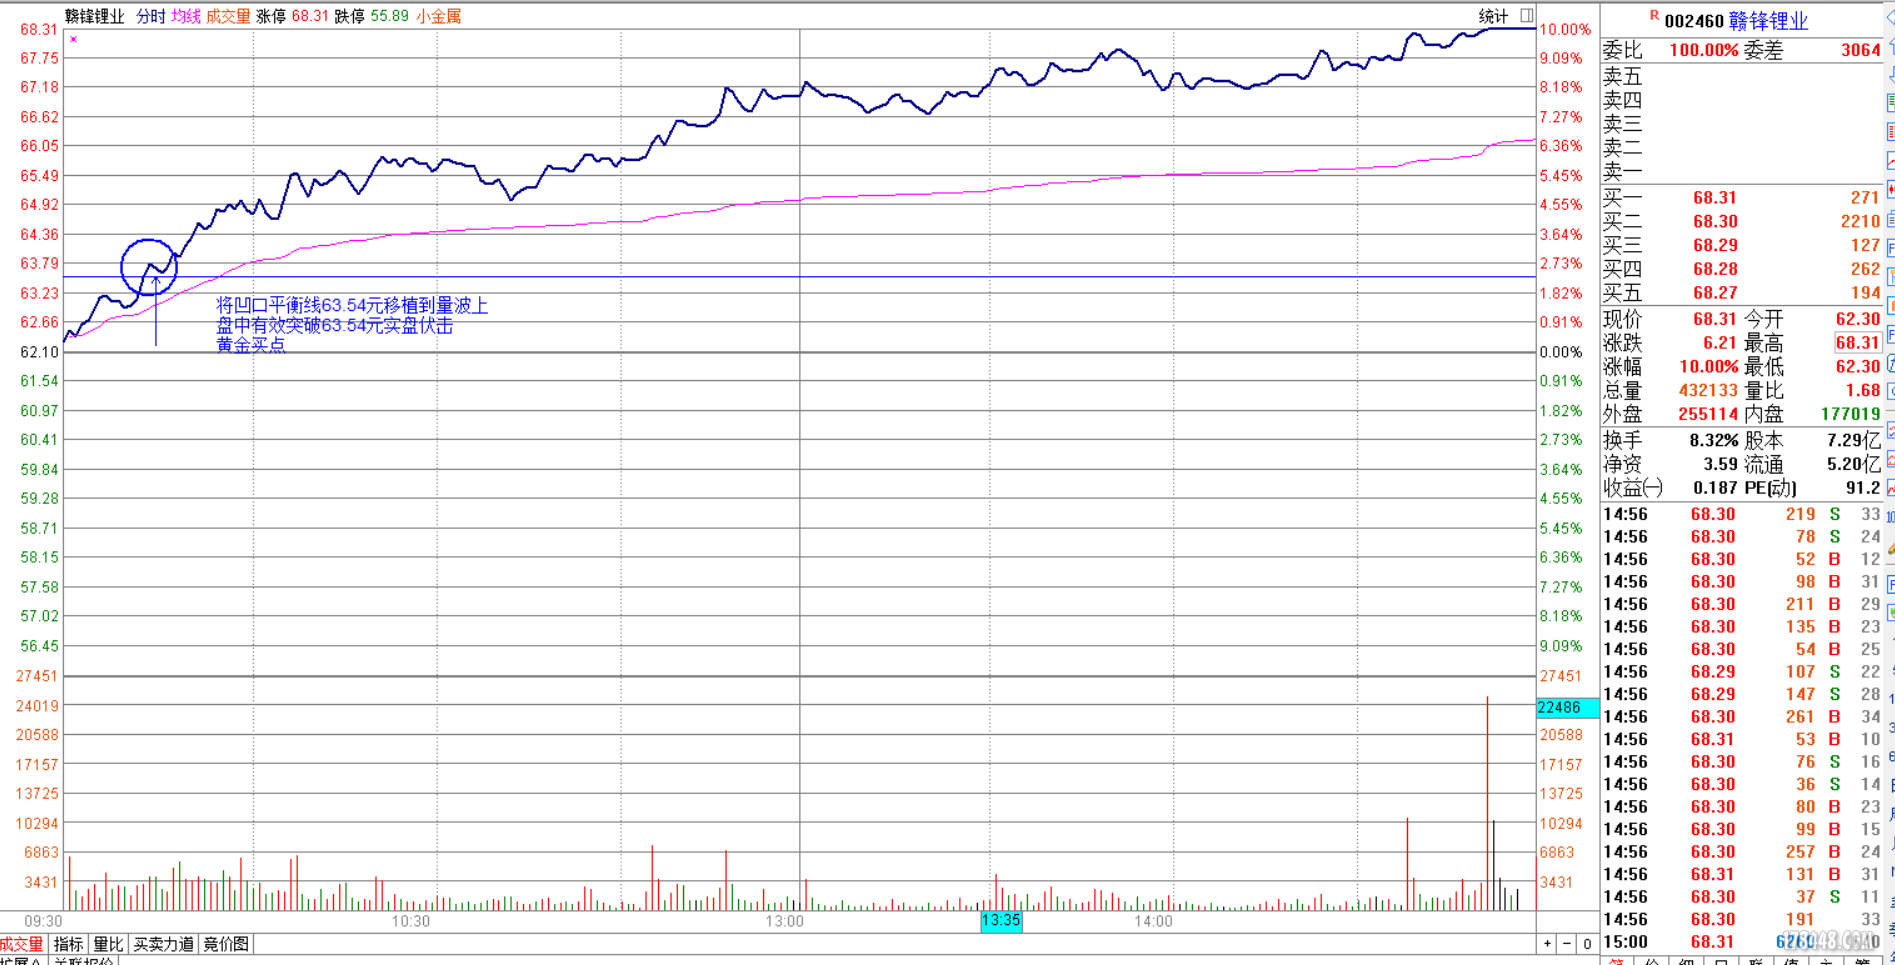Click the 分时 label in chart header

[x=151, y=16]
